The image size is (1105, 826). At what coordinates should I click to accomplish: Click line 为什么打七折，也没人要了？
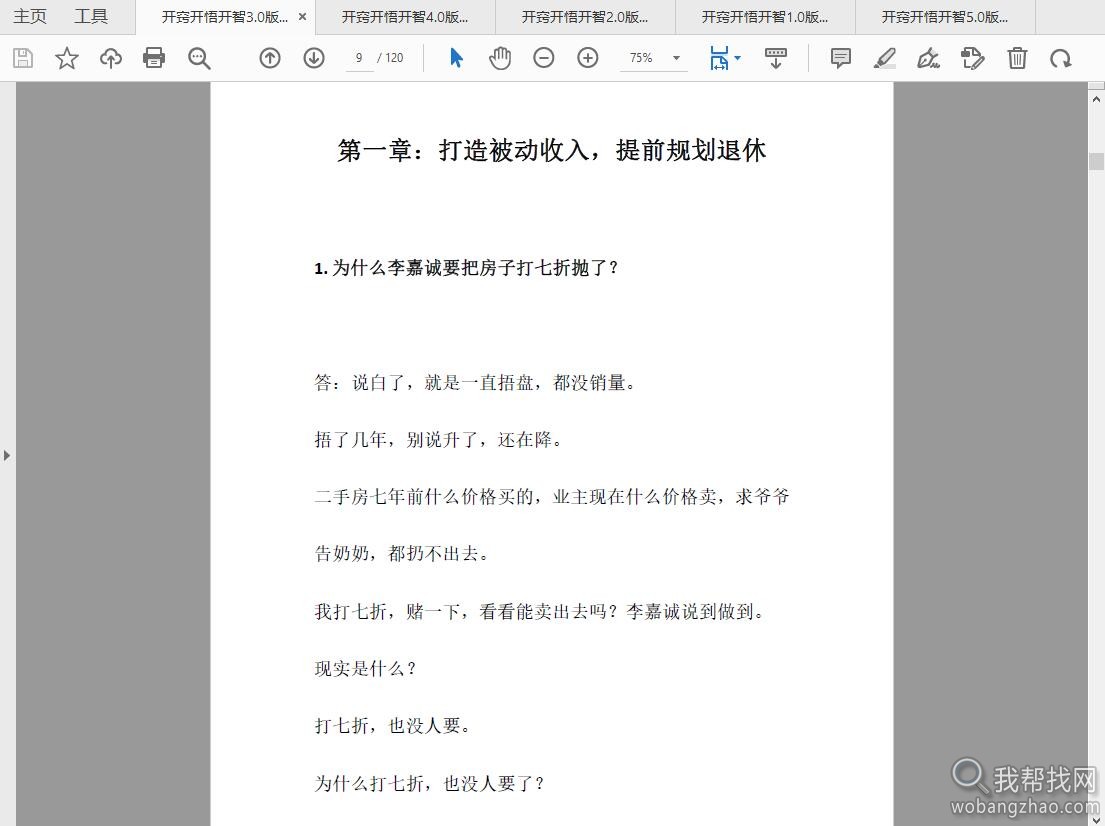click(429, 783)
